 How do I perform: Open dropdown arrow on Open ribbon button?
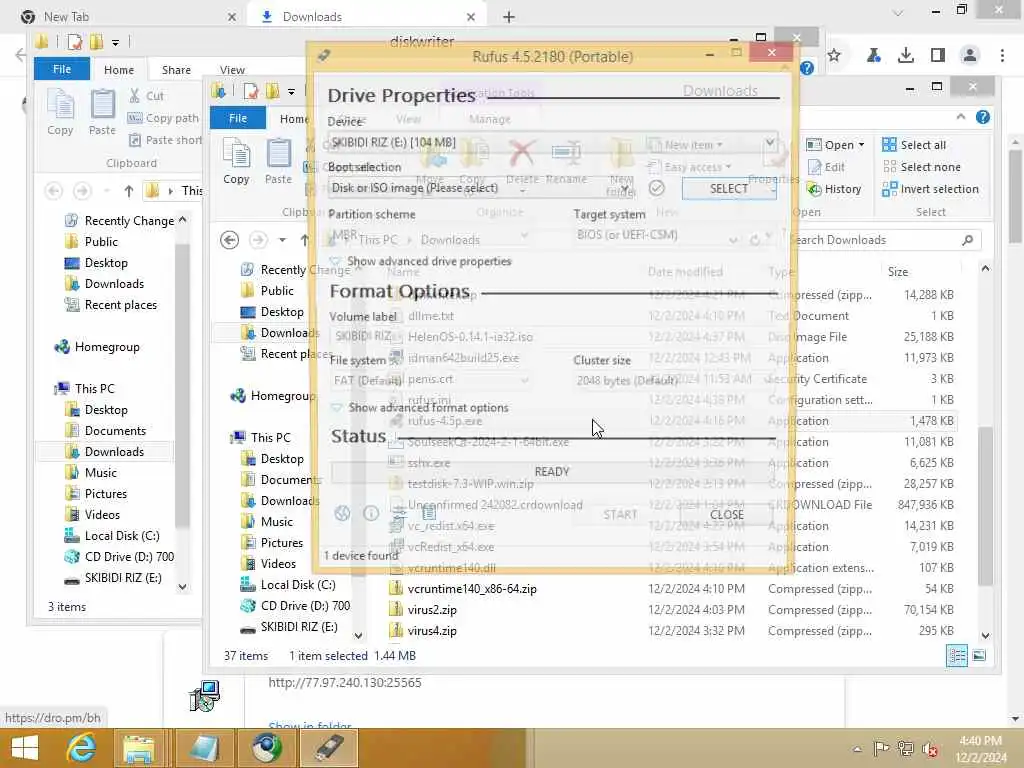(861, 145)
